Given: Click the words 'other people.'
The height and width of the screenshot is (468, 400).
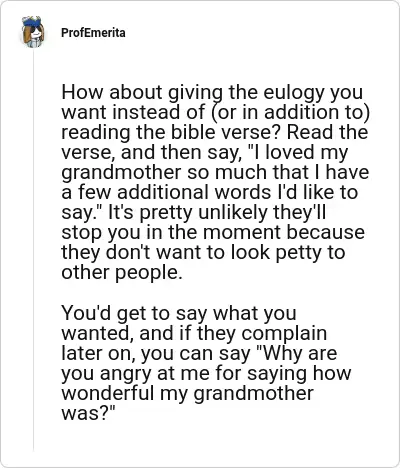Looking at the screenshot, I should [122, 272].
